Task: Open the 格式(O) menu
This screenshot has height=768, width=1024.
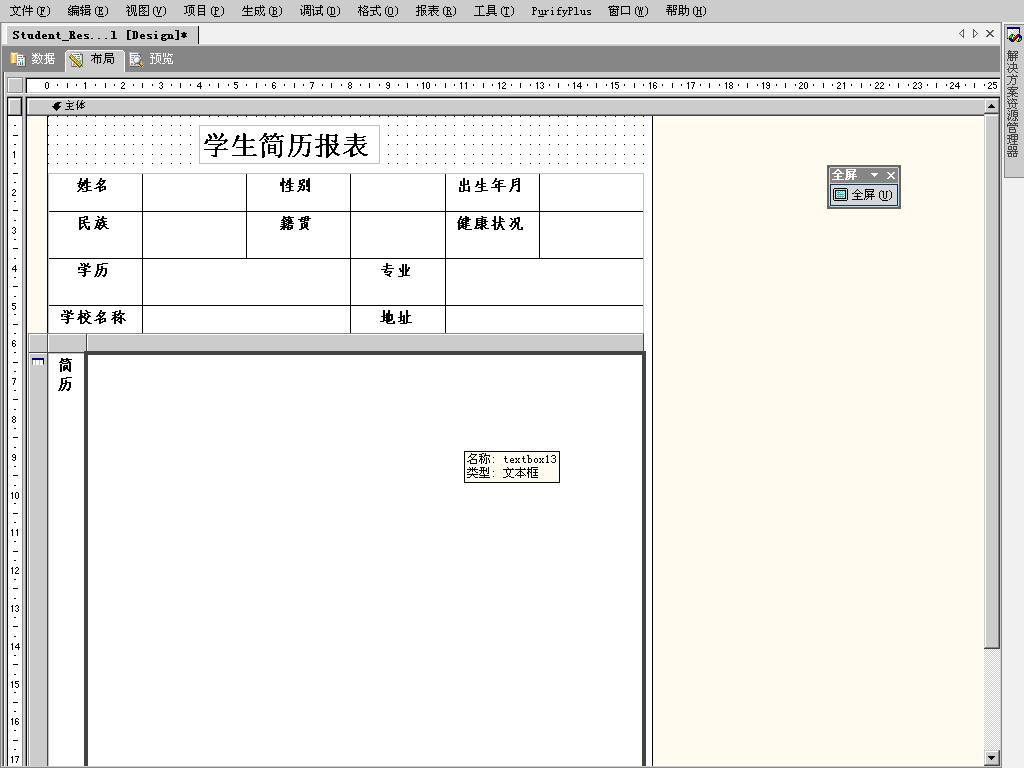Action: coord(377,11)
